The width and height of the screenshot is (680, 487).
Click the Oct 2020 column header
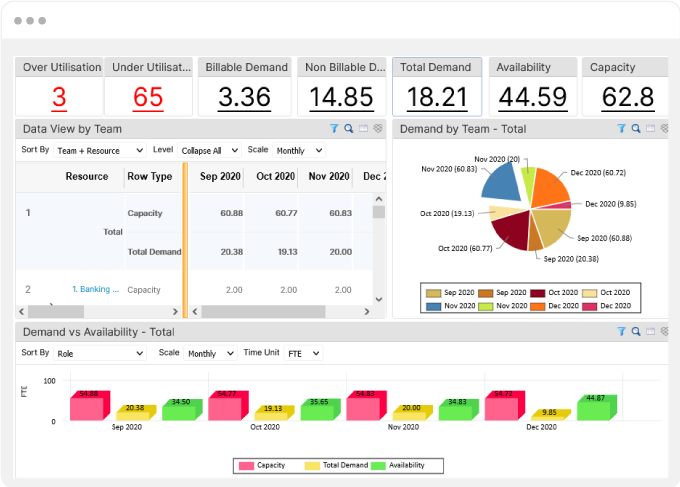click(x=275, y=176)
